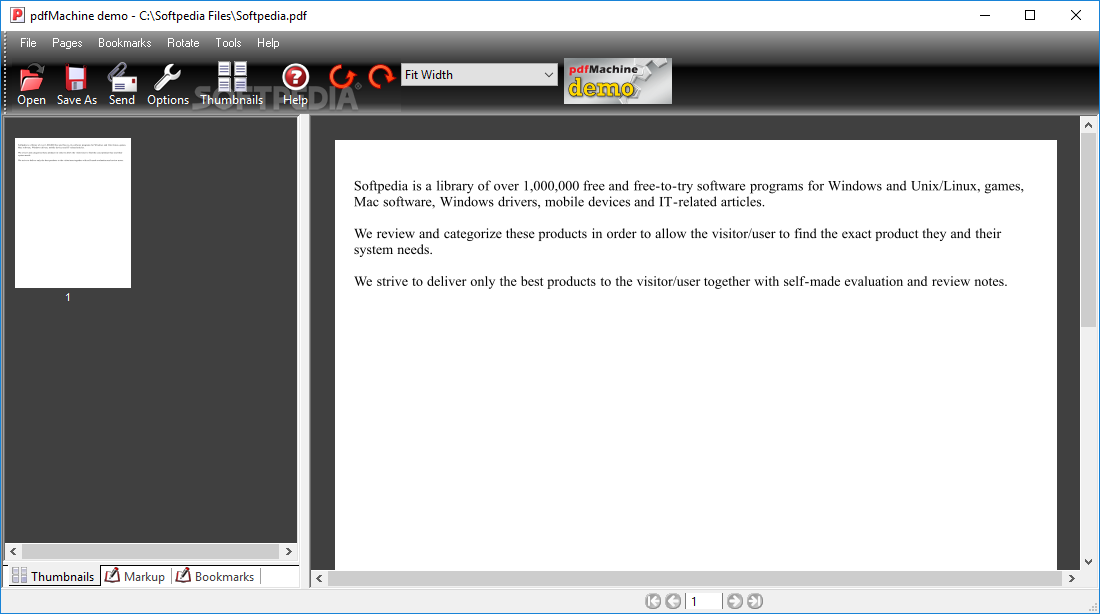Image resolution: width=1100 pixels, height=614 pixels.
Task: Switch to the Markup tab
Action: point(135,576)
